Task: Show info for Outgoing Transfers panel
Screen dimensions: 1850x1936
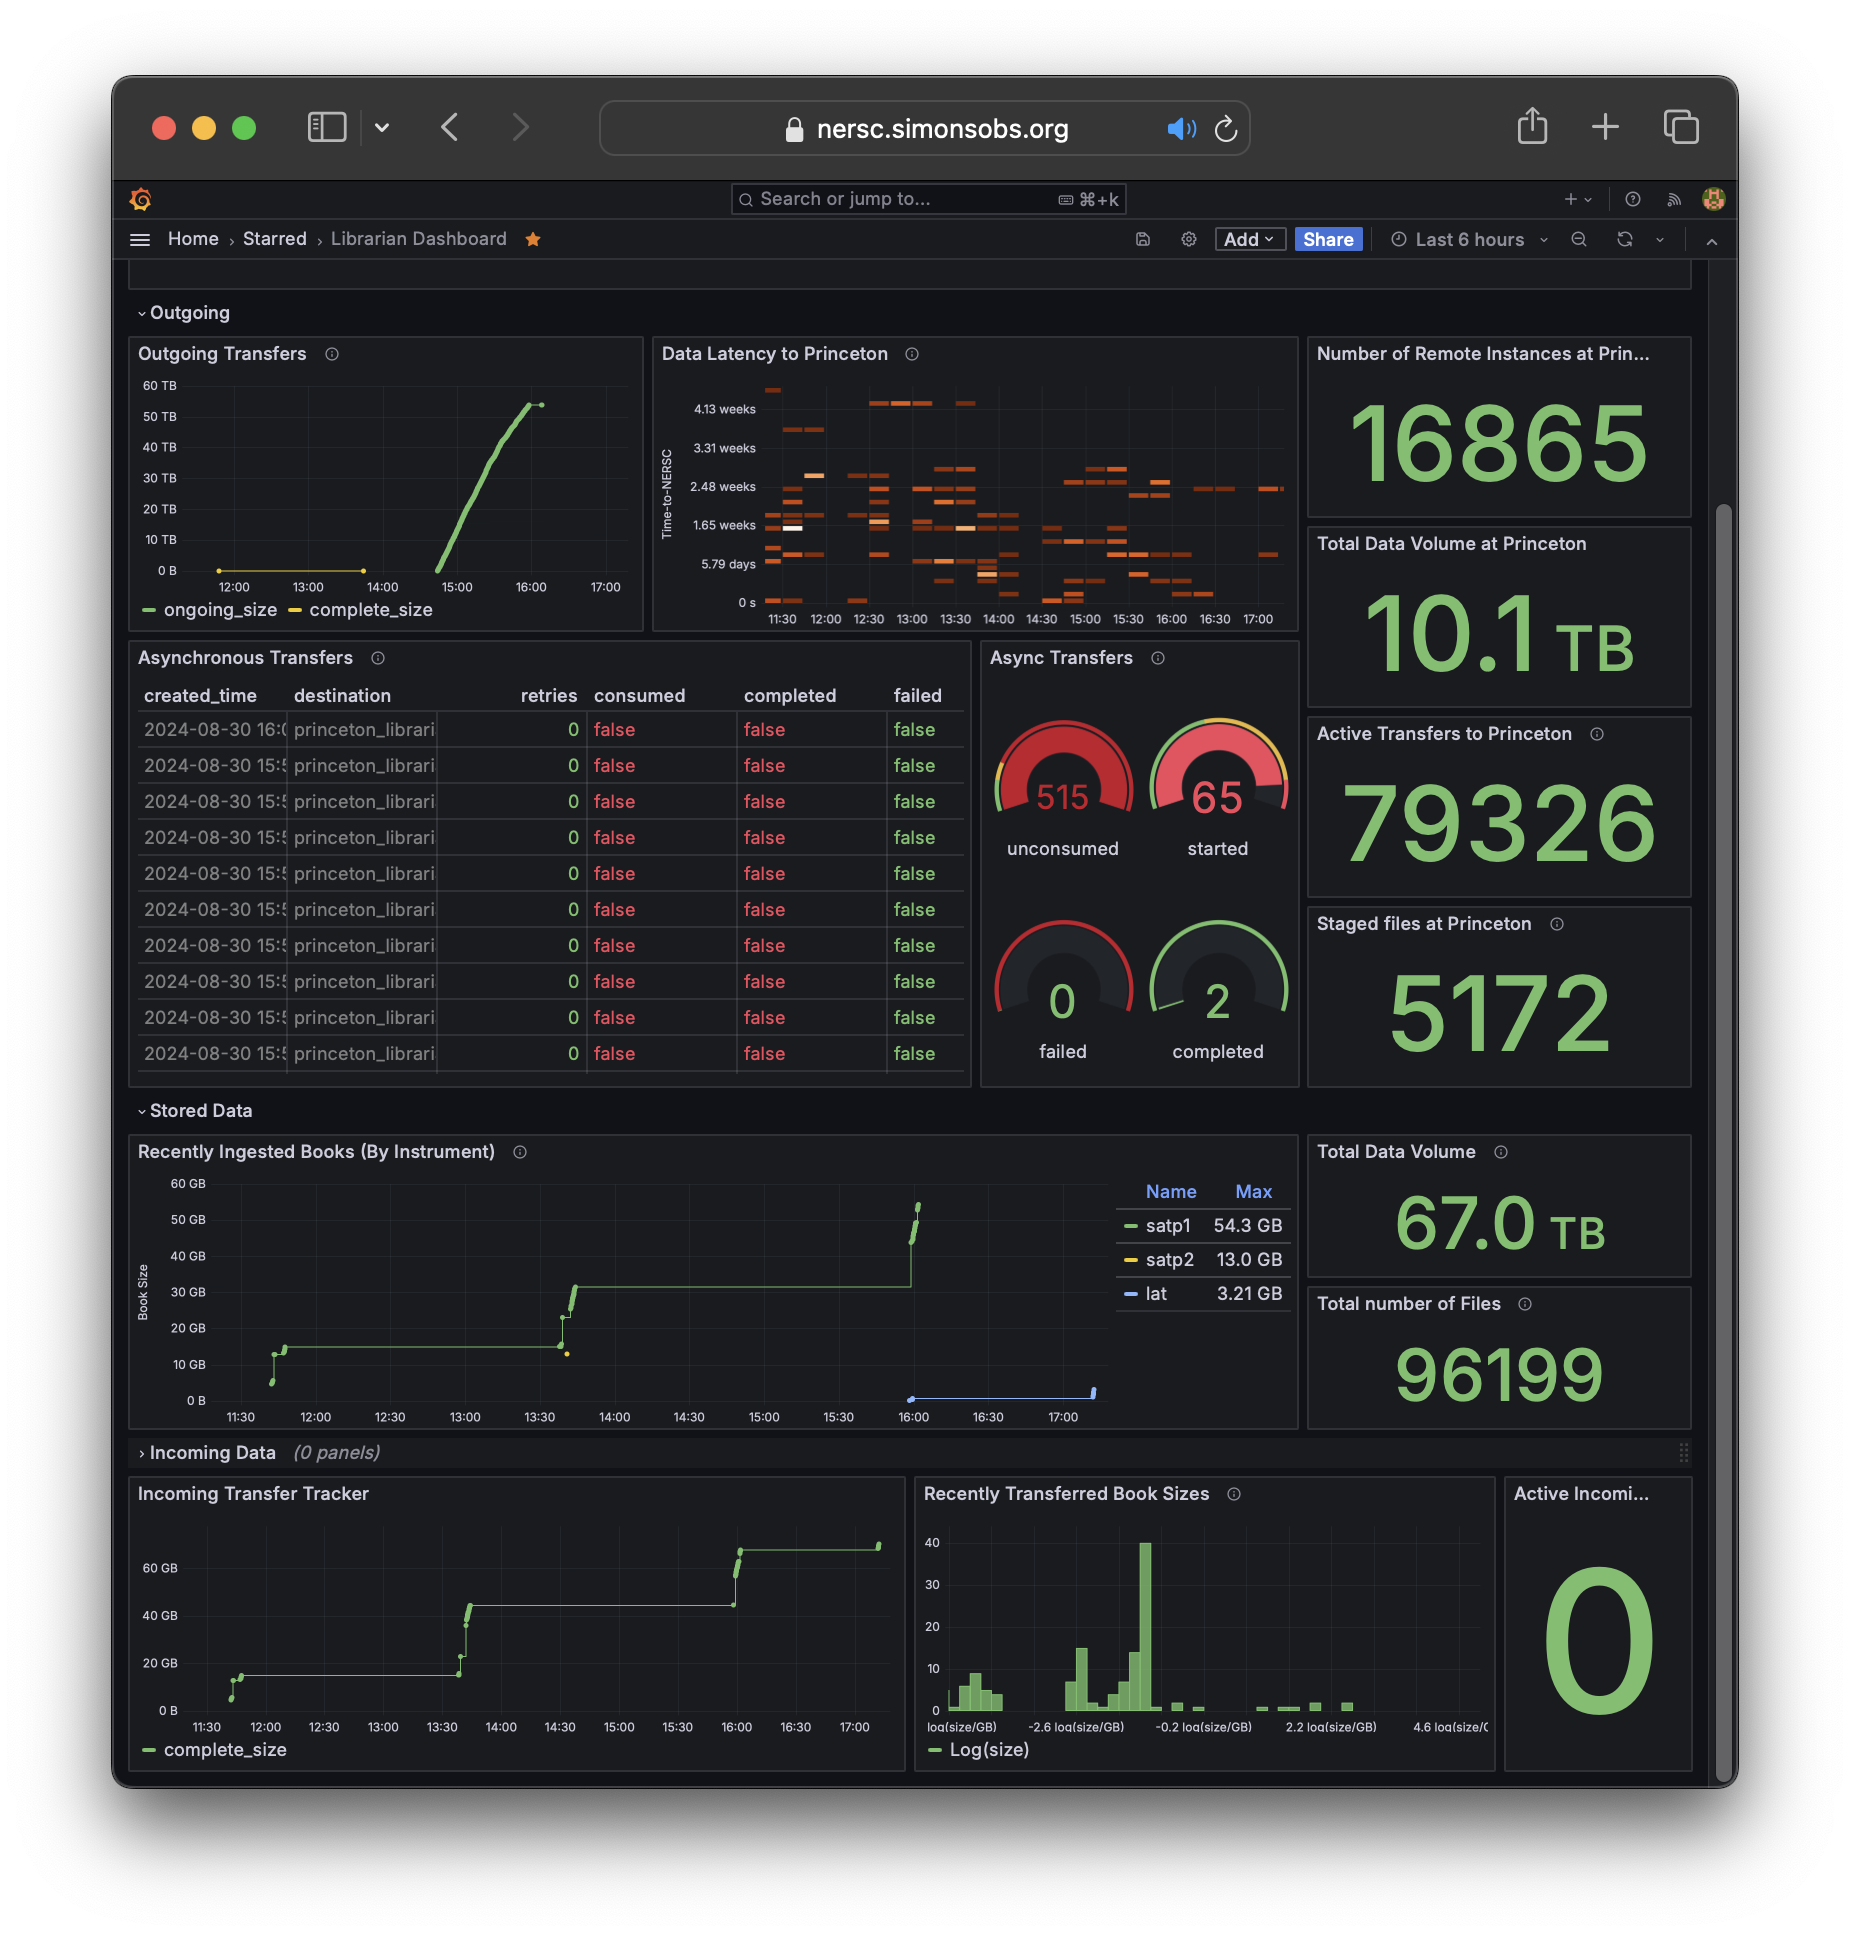Action: (332, 354)
